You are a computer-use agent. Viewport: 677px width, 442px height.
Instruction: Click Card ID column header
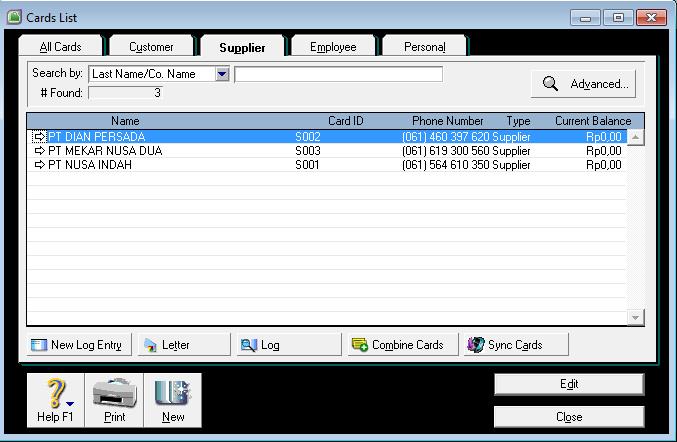[x=346, y=121]
